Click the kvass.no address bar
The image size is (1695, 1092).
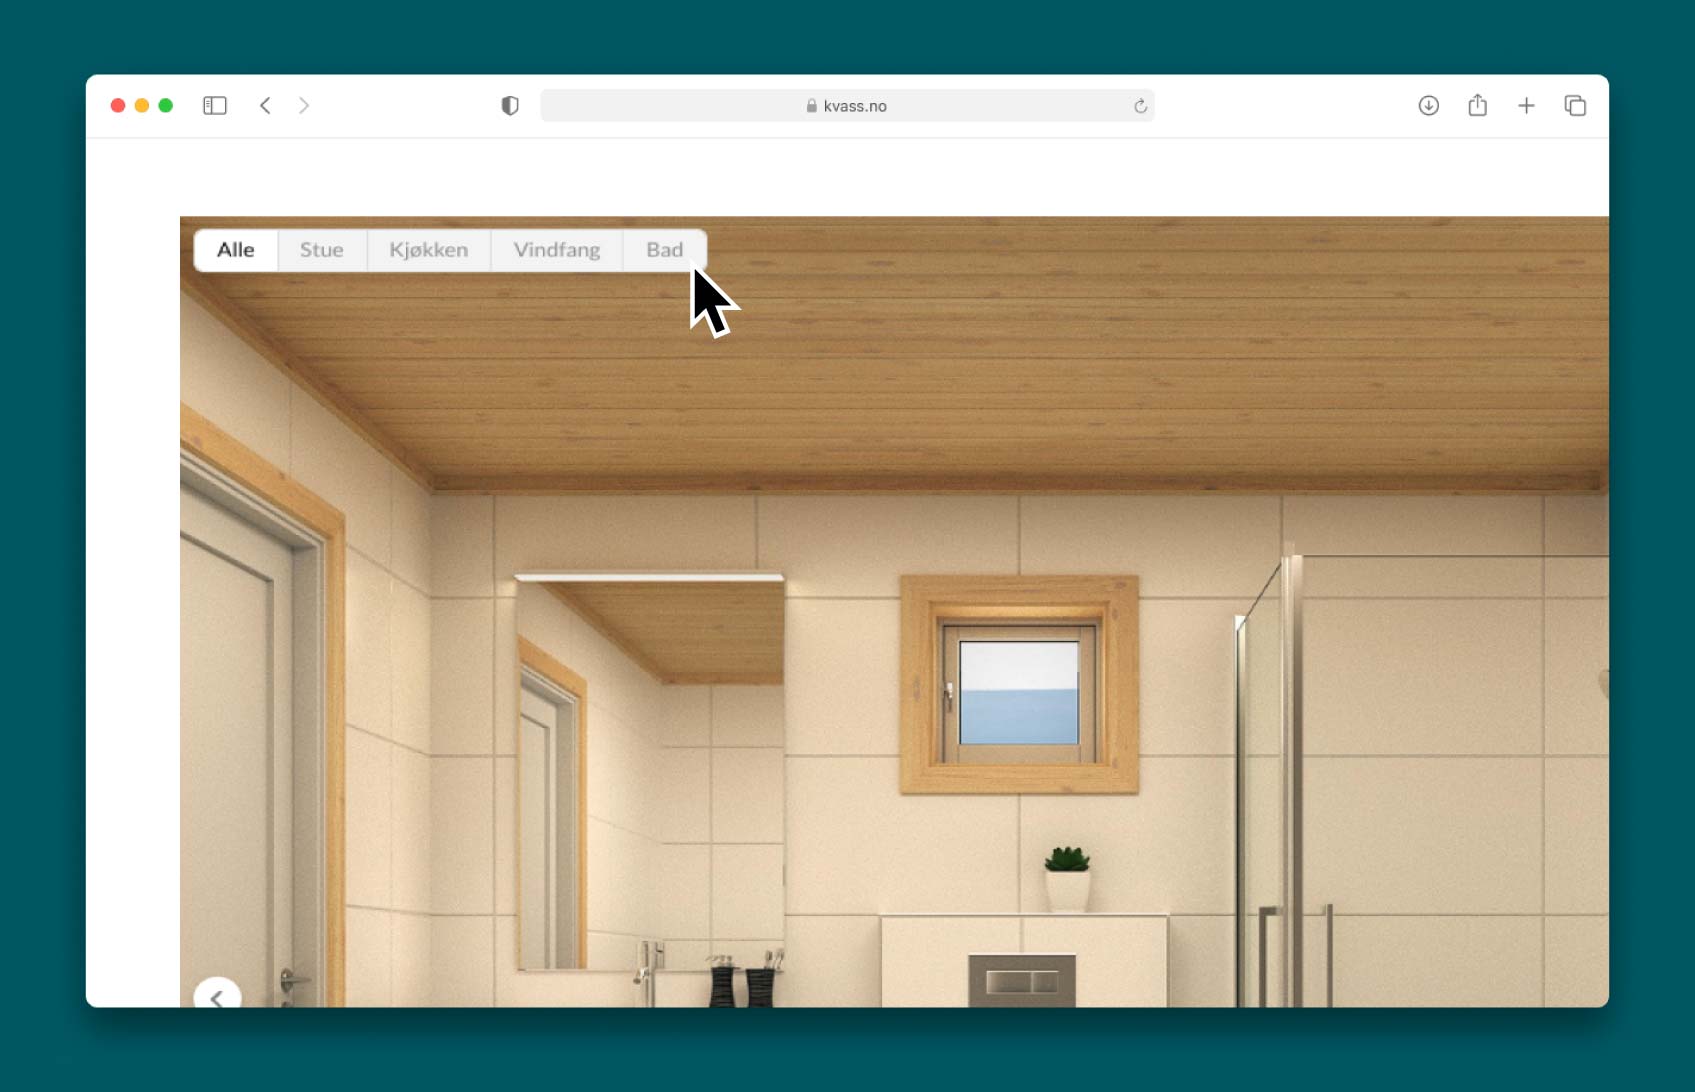(846, 106)
